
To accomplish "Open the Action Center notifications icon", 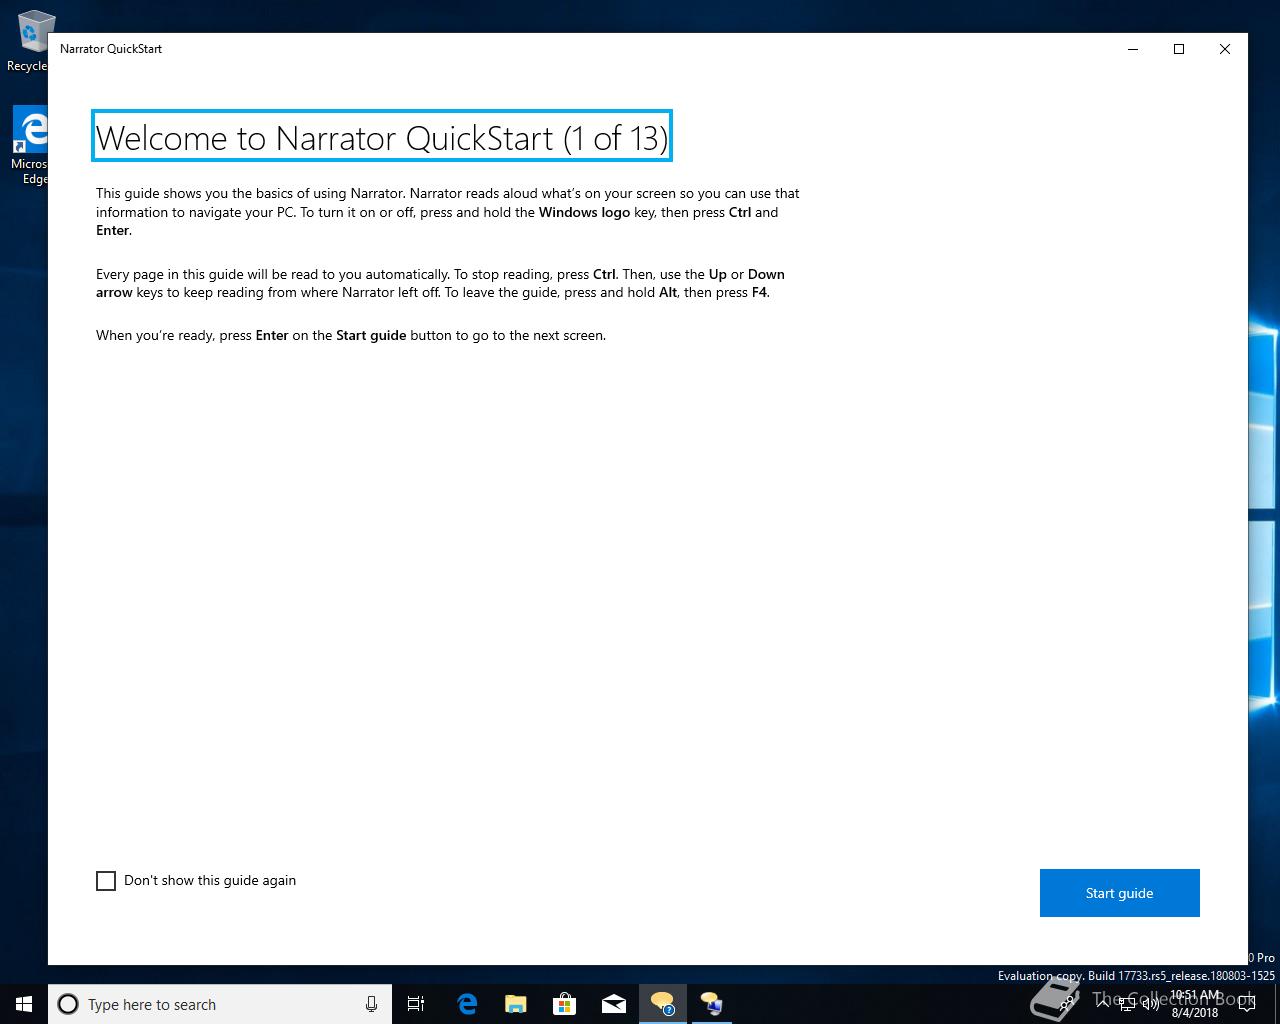I will [x=1247, y=1004].
